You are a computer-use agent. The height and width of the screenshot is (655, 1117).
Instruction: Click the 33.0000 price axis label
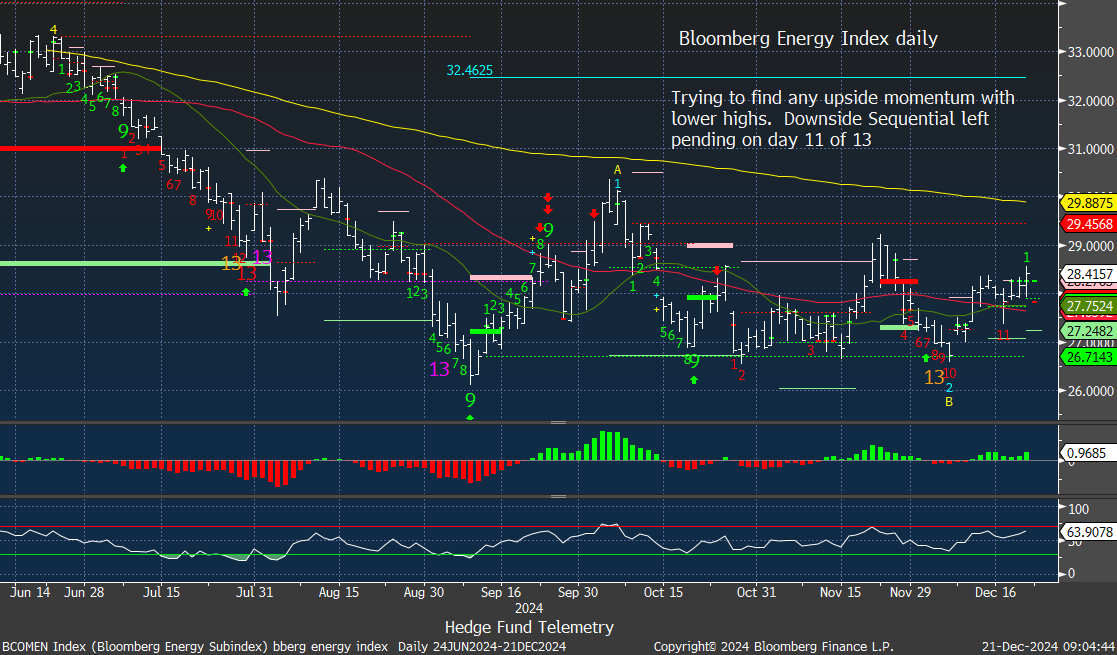1090,52
